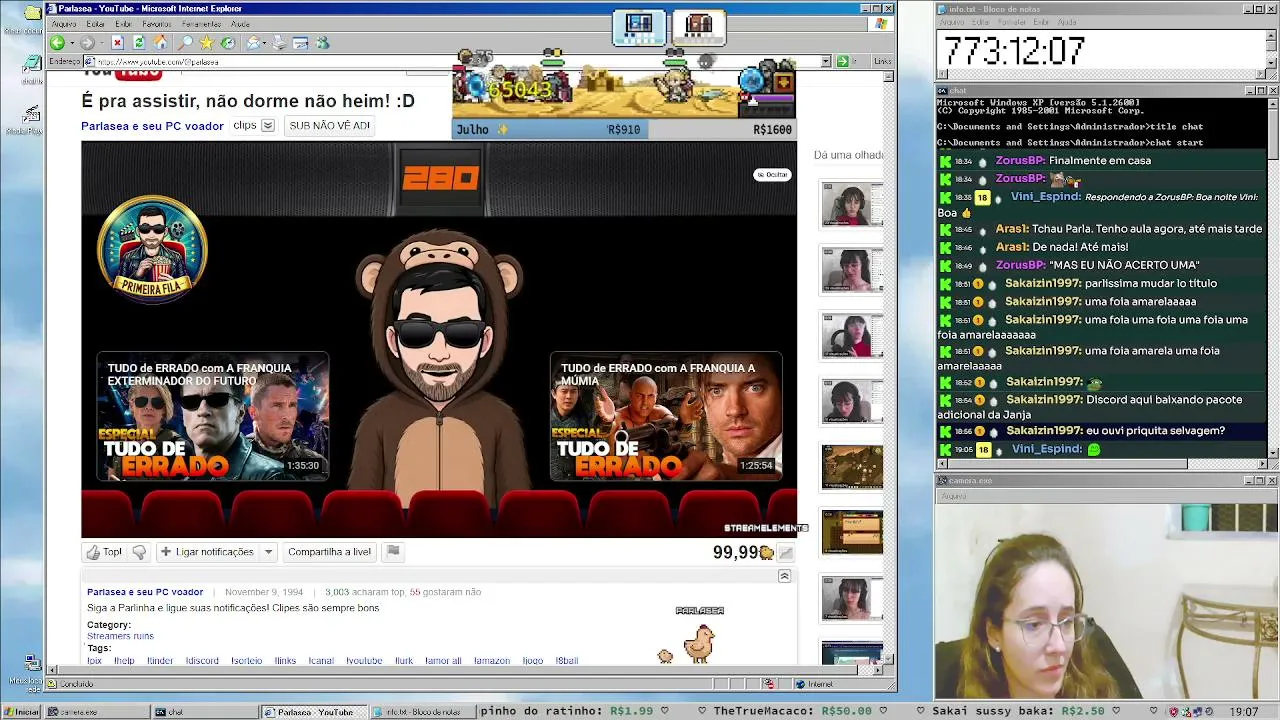Screen dimensions: 1280x720
Task: Click the SUB NÃO VÊ AD! button
Action: pyautogui.click(x=329, y=126)
